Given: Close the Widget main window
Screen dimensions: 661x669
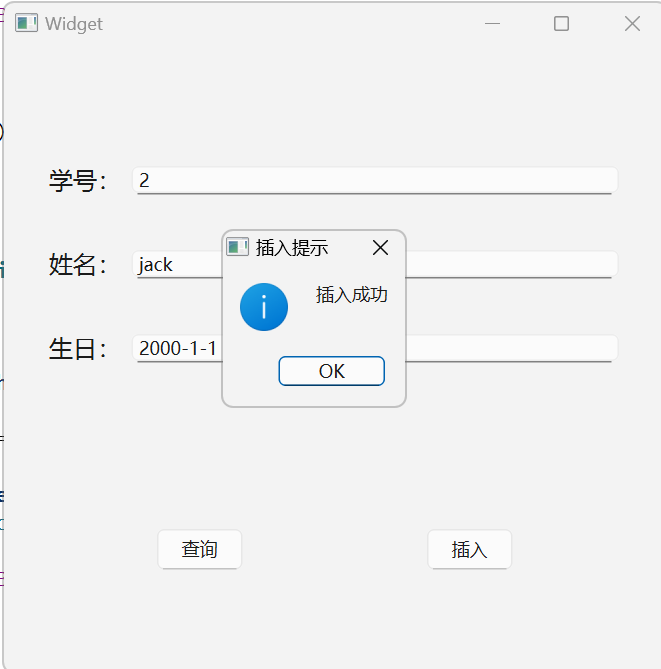Looking at the screenshot, I should 632,23.
